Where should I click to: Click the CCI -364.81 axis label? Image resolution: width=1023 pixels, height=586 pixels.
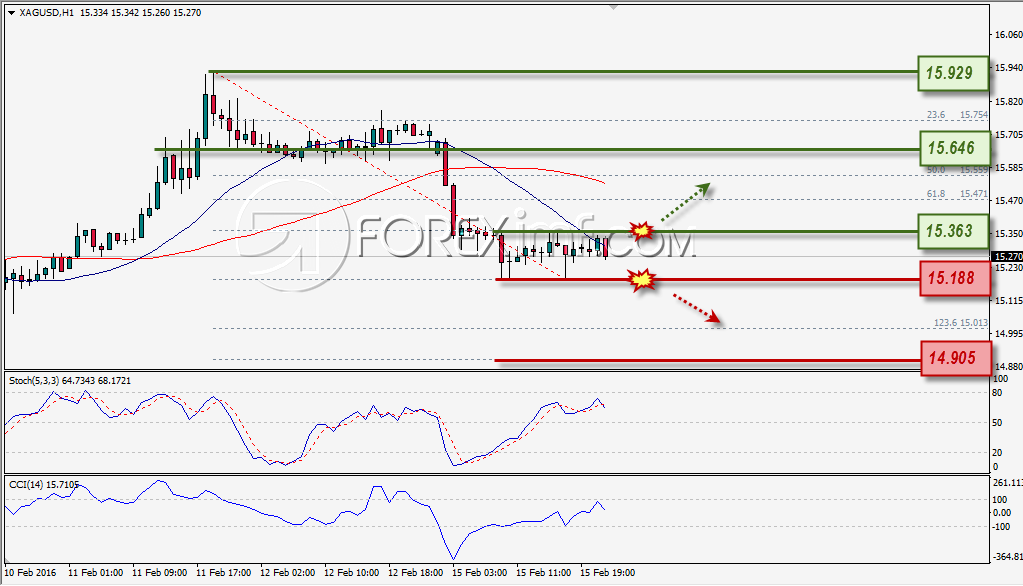(x=1008, y=557)
